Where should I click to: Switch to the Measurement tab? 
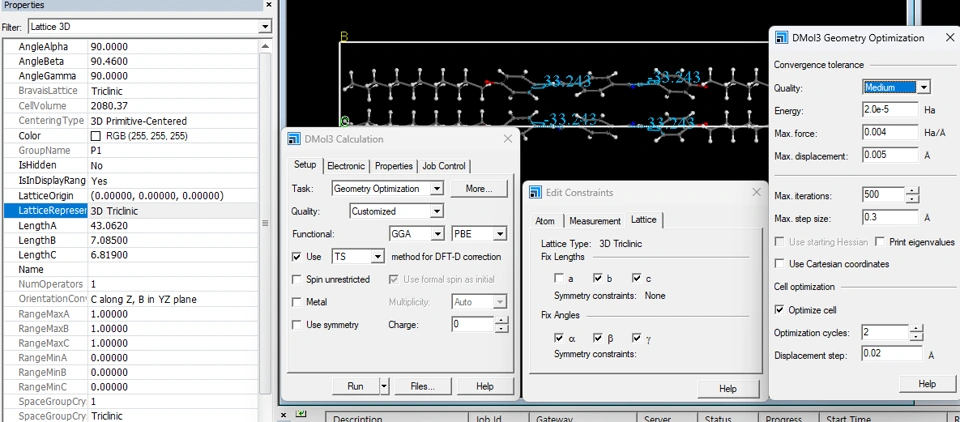pos(595,221)
